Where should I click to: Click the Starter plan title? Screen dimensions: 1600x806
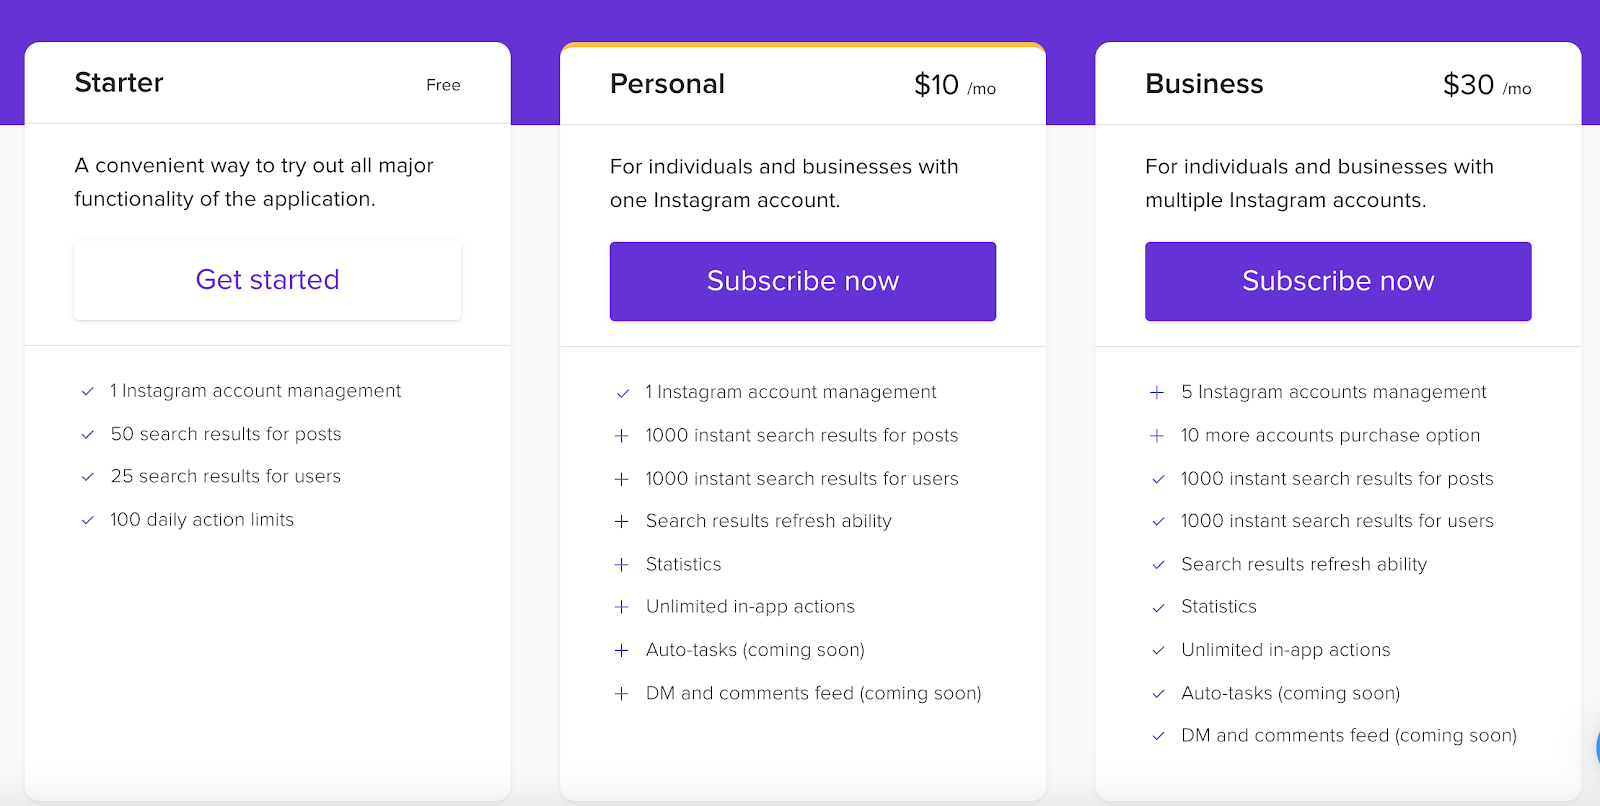pyautogui.click(x=119, y=83)
